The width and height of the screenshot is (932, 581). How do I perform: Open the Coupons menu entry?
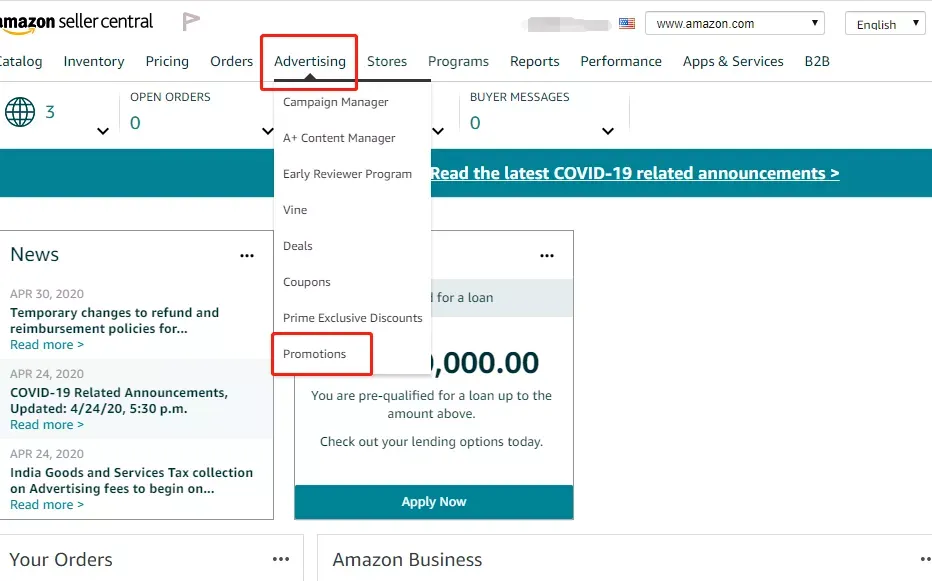click(307, 282)
